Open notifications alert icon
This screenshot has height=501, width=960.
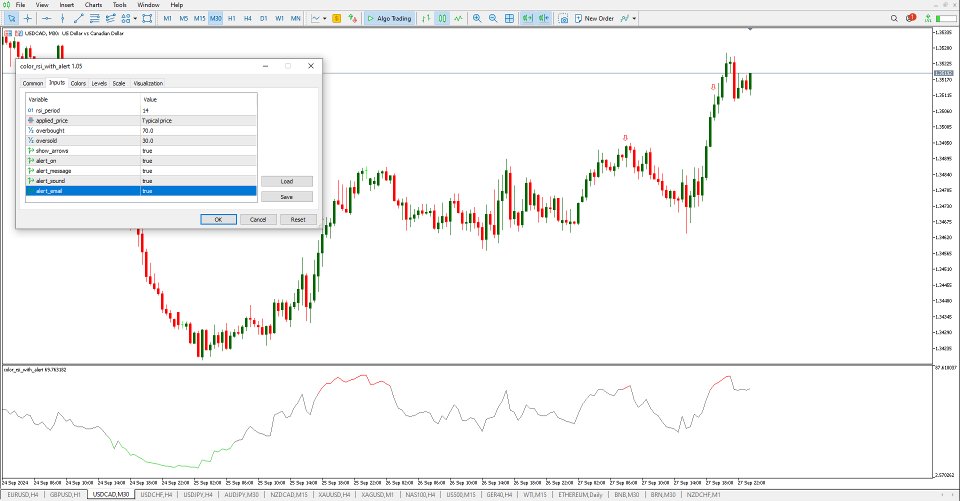click(x=911, y=18)
